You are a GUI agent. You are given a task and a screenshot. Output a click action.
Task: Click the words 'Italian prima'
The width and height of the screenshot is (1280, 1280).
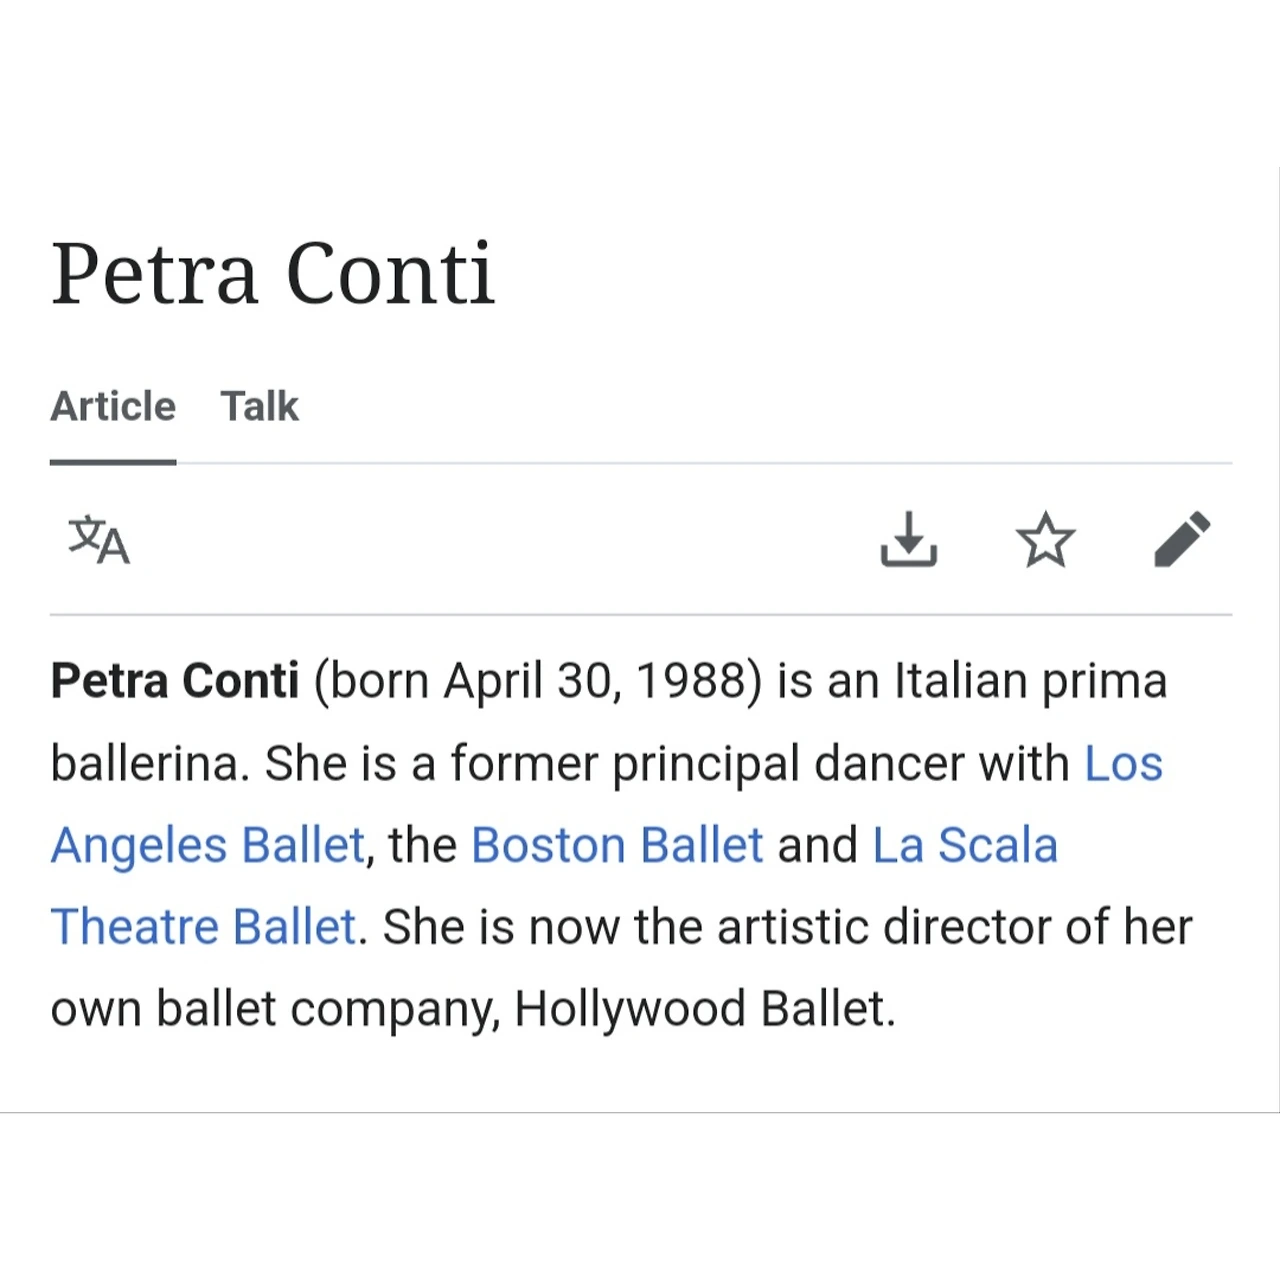click(1030, 681)
